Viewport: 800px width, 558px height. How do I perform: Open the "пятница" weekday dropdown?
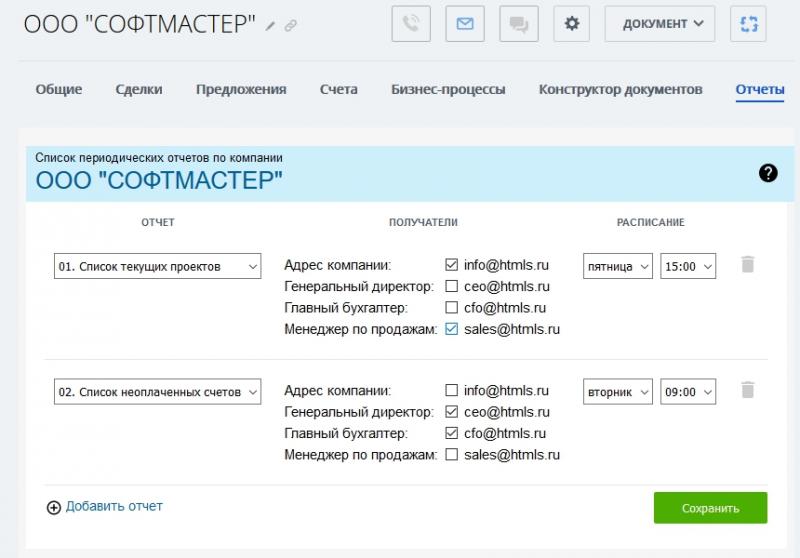pos(617,266)
